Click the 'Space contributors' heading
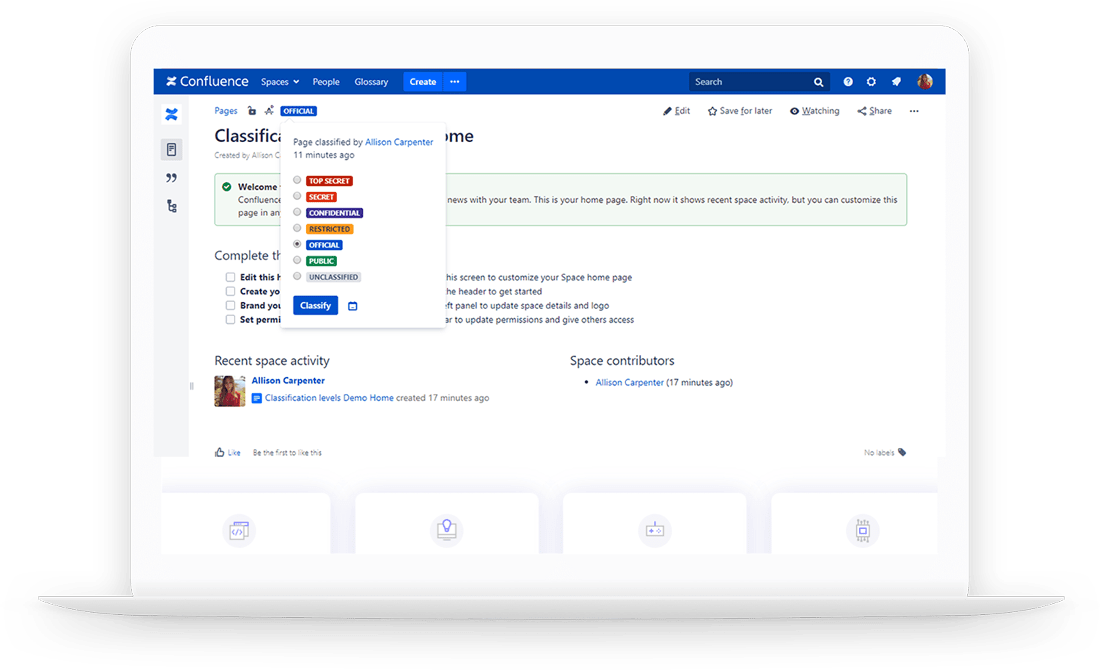 622,361
